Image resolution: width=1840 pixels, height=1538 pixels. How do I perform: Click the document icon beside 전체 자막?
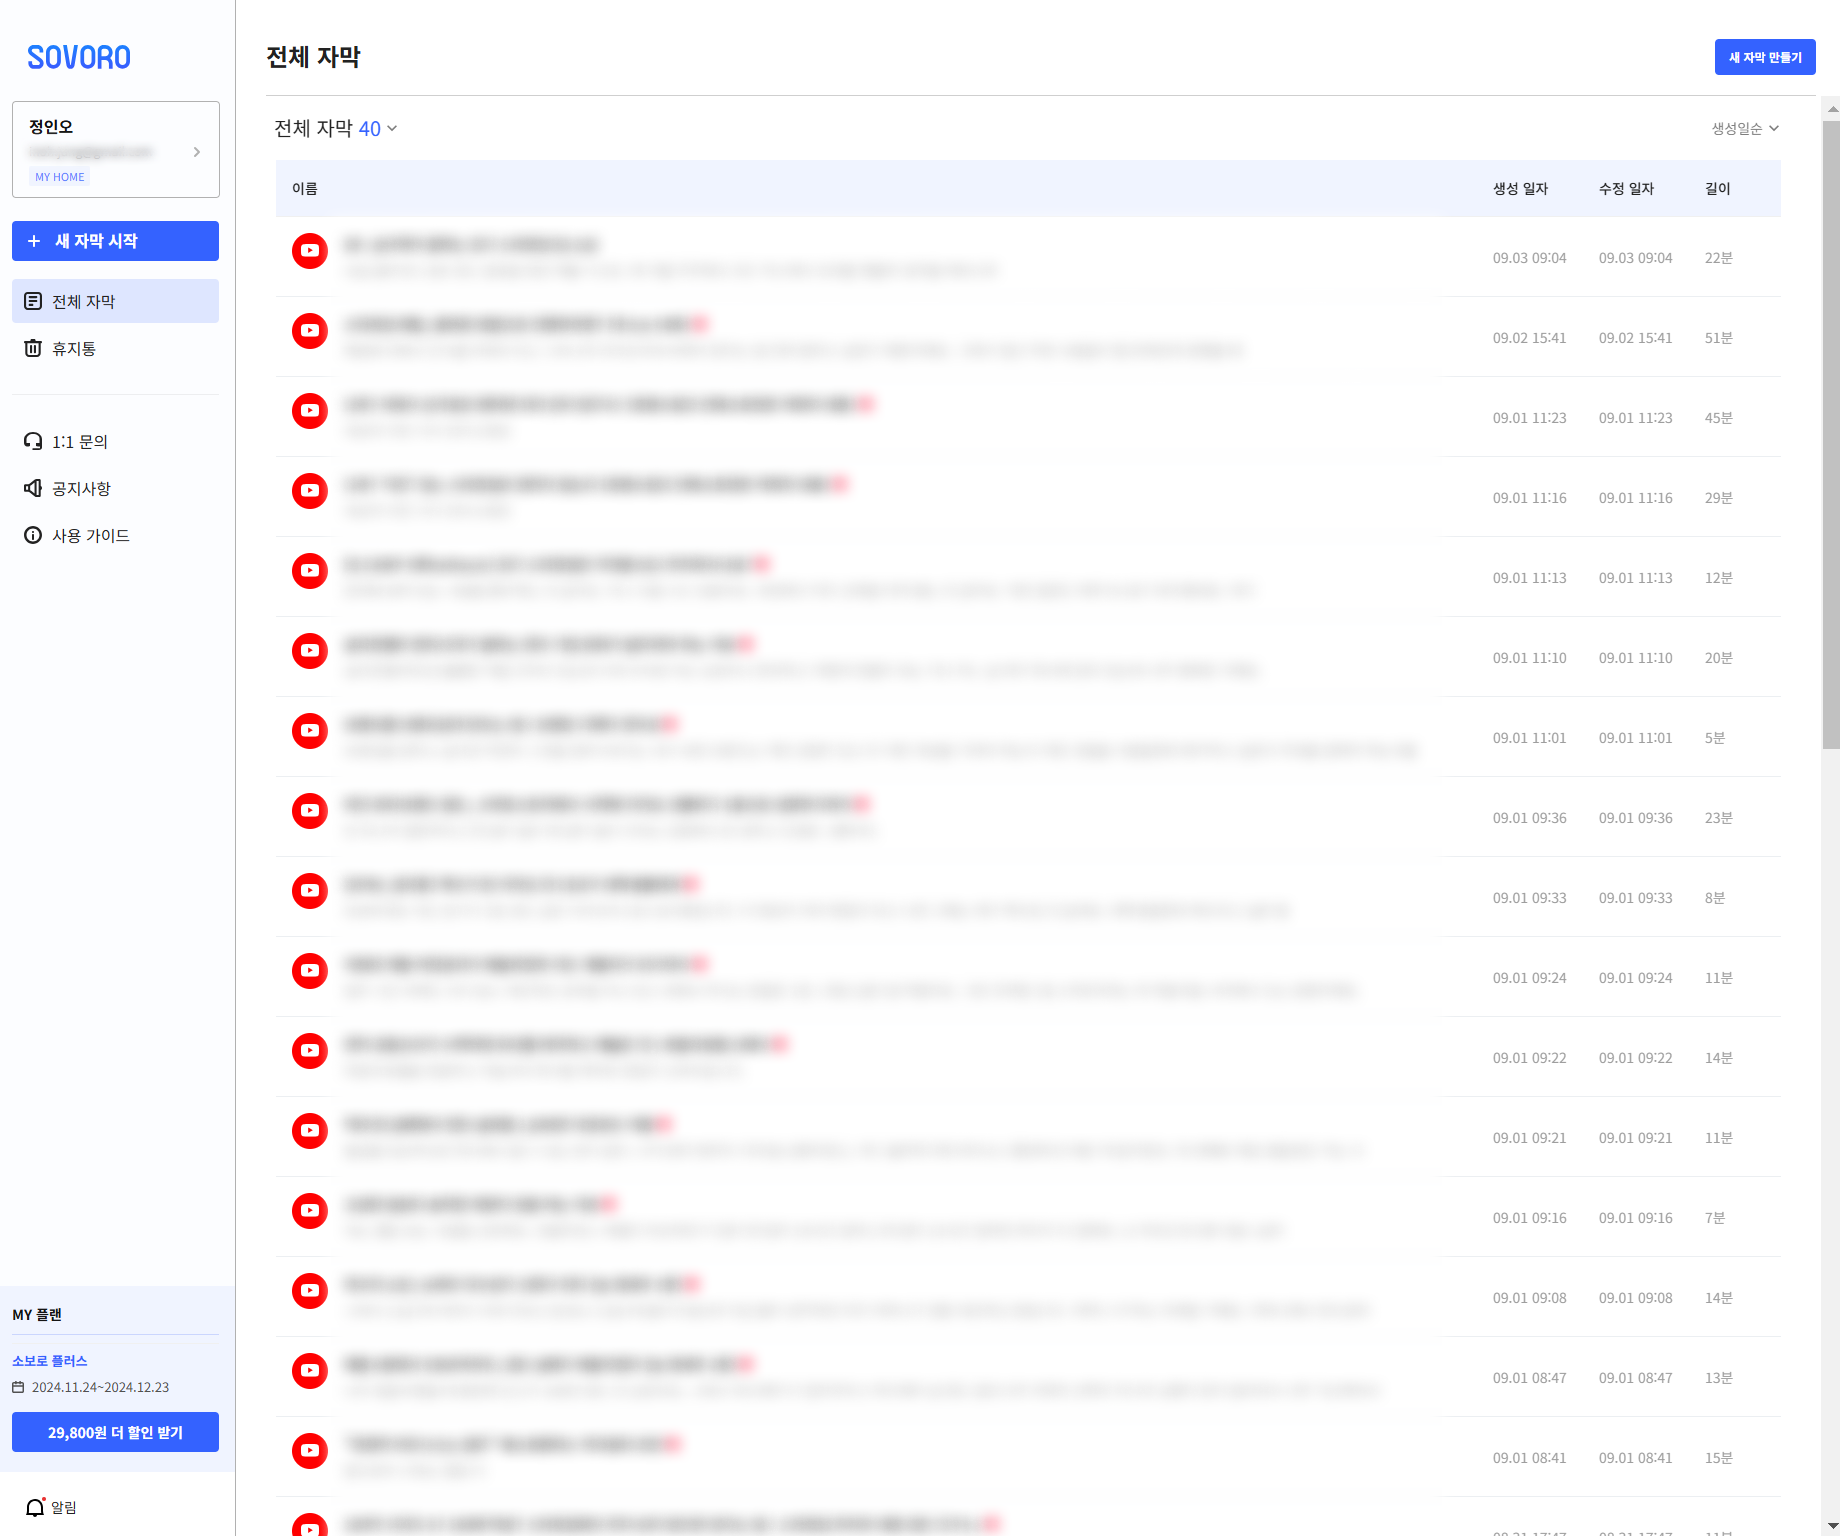[x=33, y=301]
